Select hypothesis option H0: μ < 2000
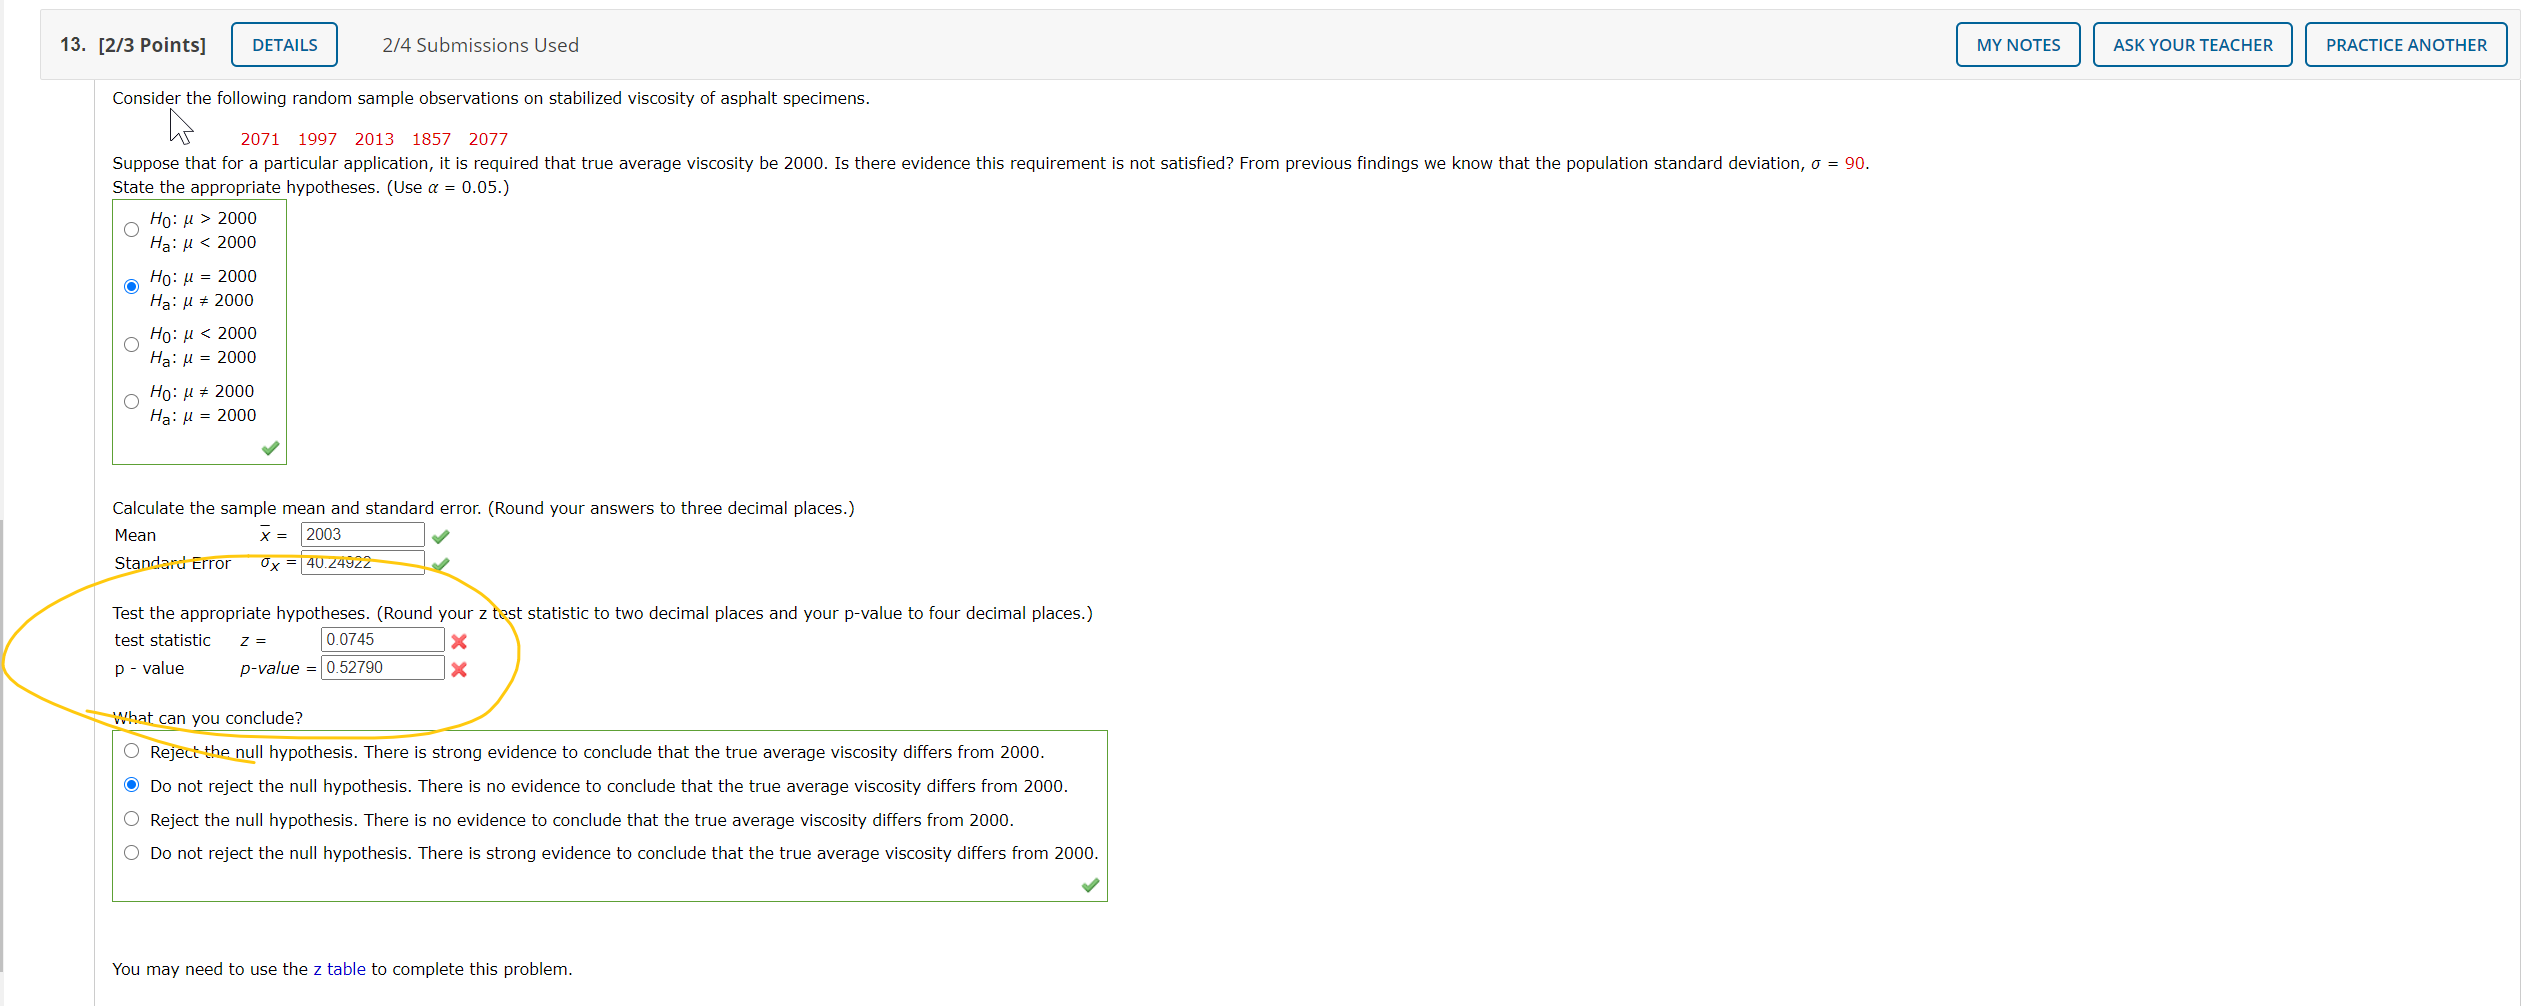Image resolution: width=2525 pixels, height=1006 pixels. (x=131, y=344)
